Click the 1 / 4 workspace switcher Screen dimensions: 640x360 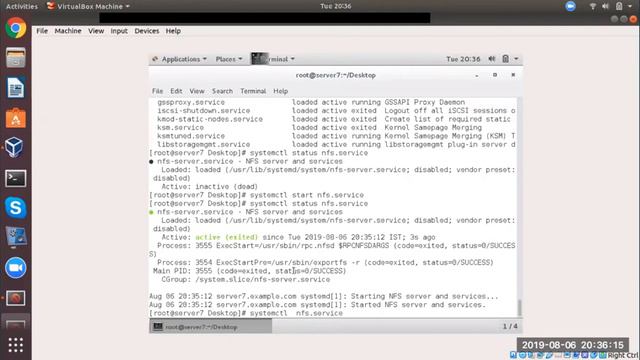(x=510, y=327)
